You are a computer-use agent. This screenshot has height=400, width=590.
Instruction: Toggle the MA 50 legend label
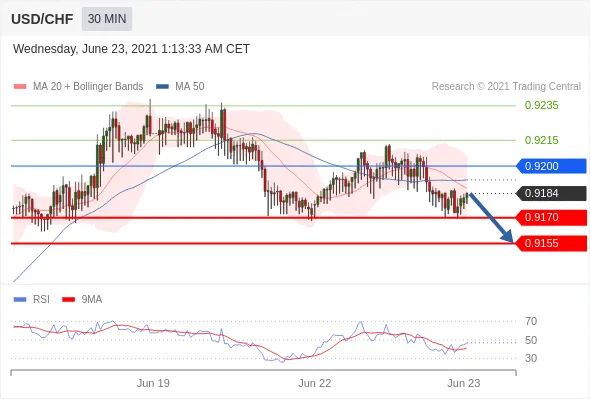click(x=190, y=87)
